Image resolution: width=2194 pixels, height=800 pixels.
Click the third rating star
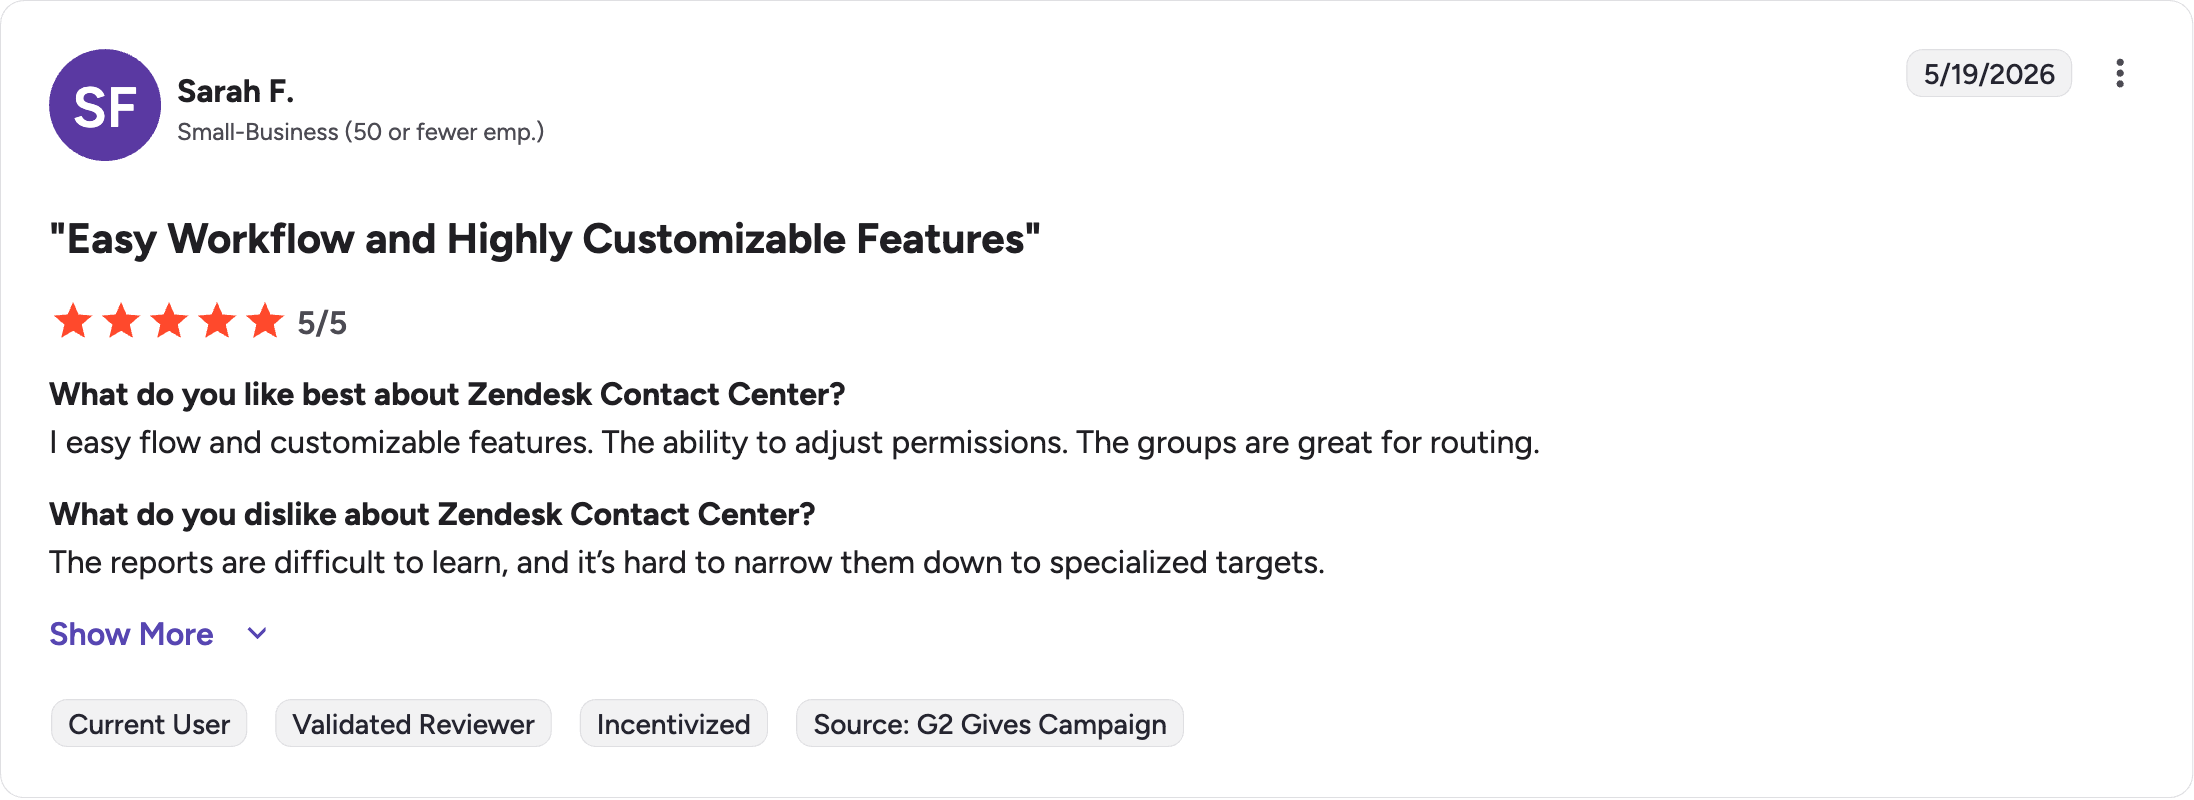169,321
